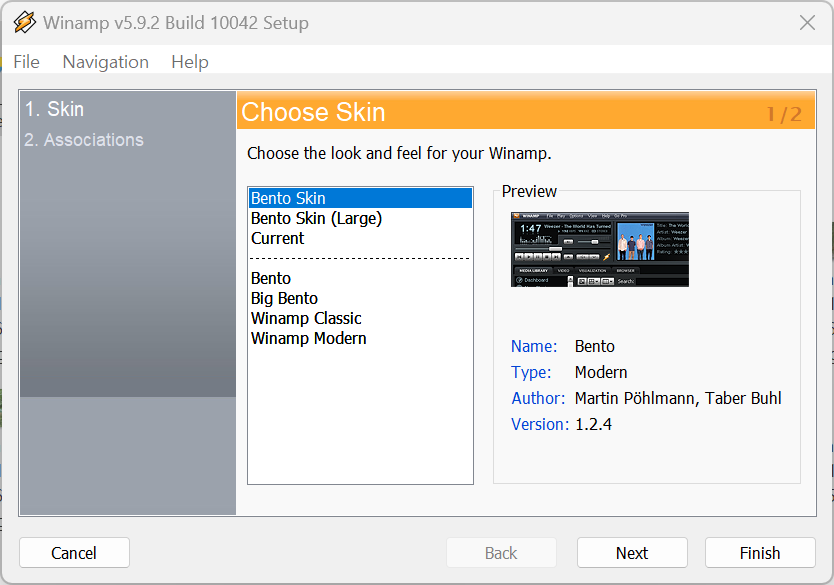Click the Choose Skin orange header
The height and width of the screenshot is (585, 834).
526,111
